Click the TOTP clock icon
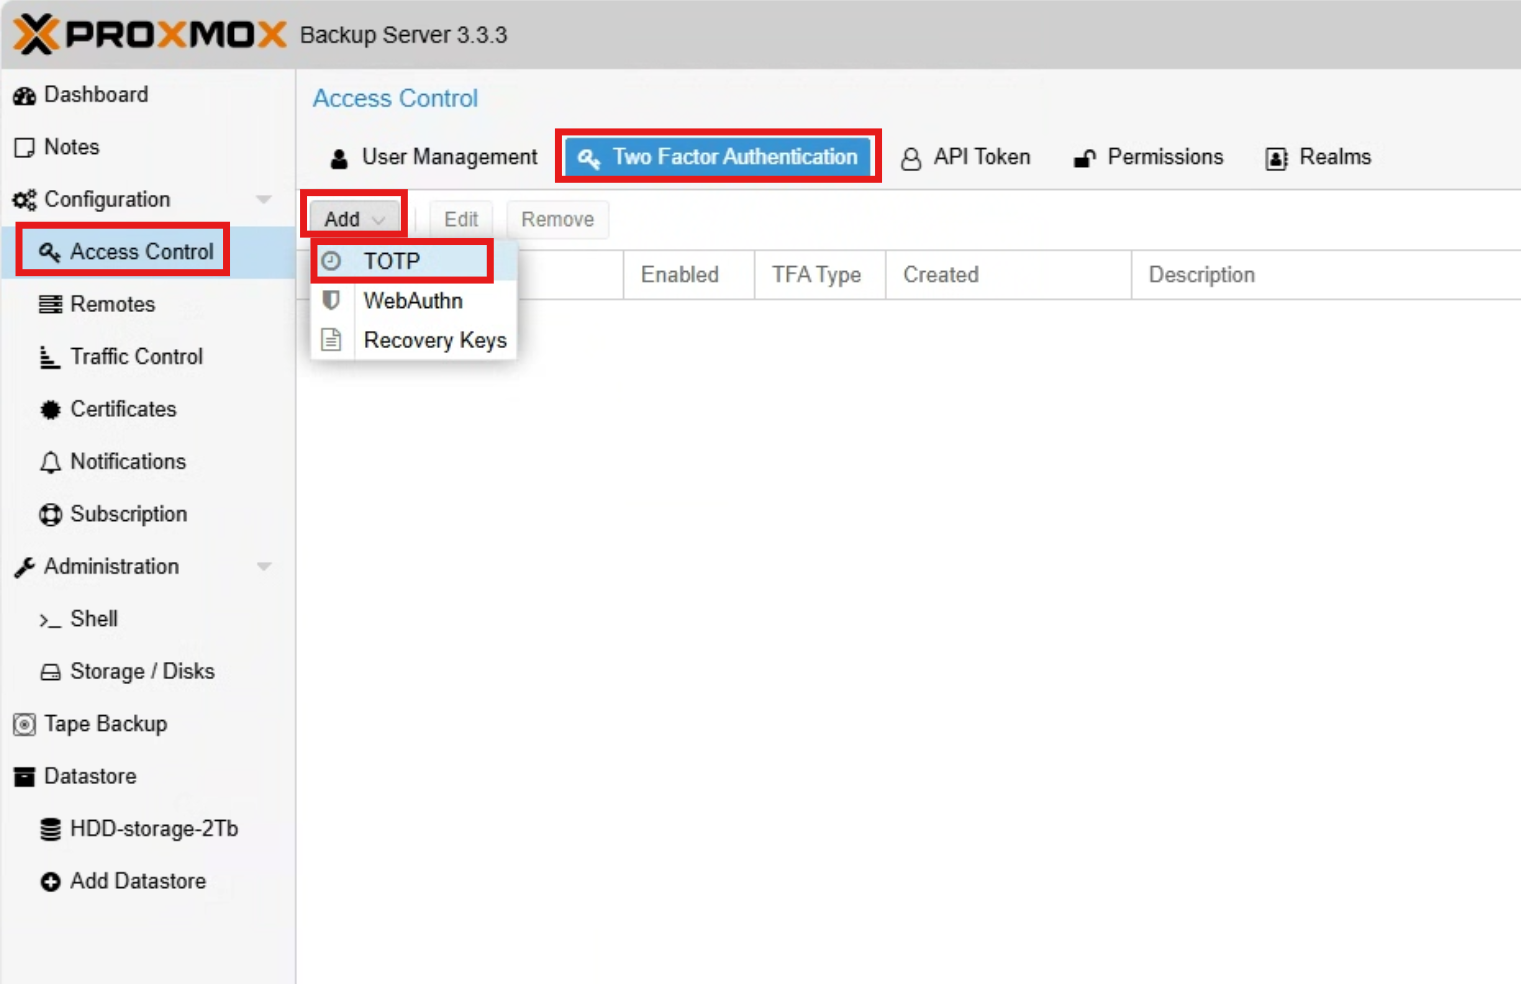Image resolution: width=1521 pixels, height=984 pixels. pyautogui.click(x=331, y=261)
